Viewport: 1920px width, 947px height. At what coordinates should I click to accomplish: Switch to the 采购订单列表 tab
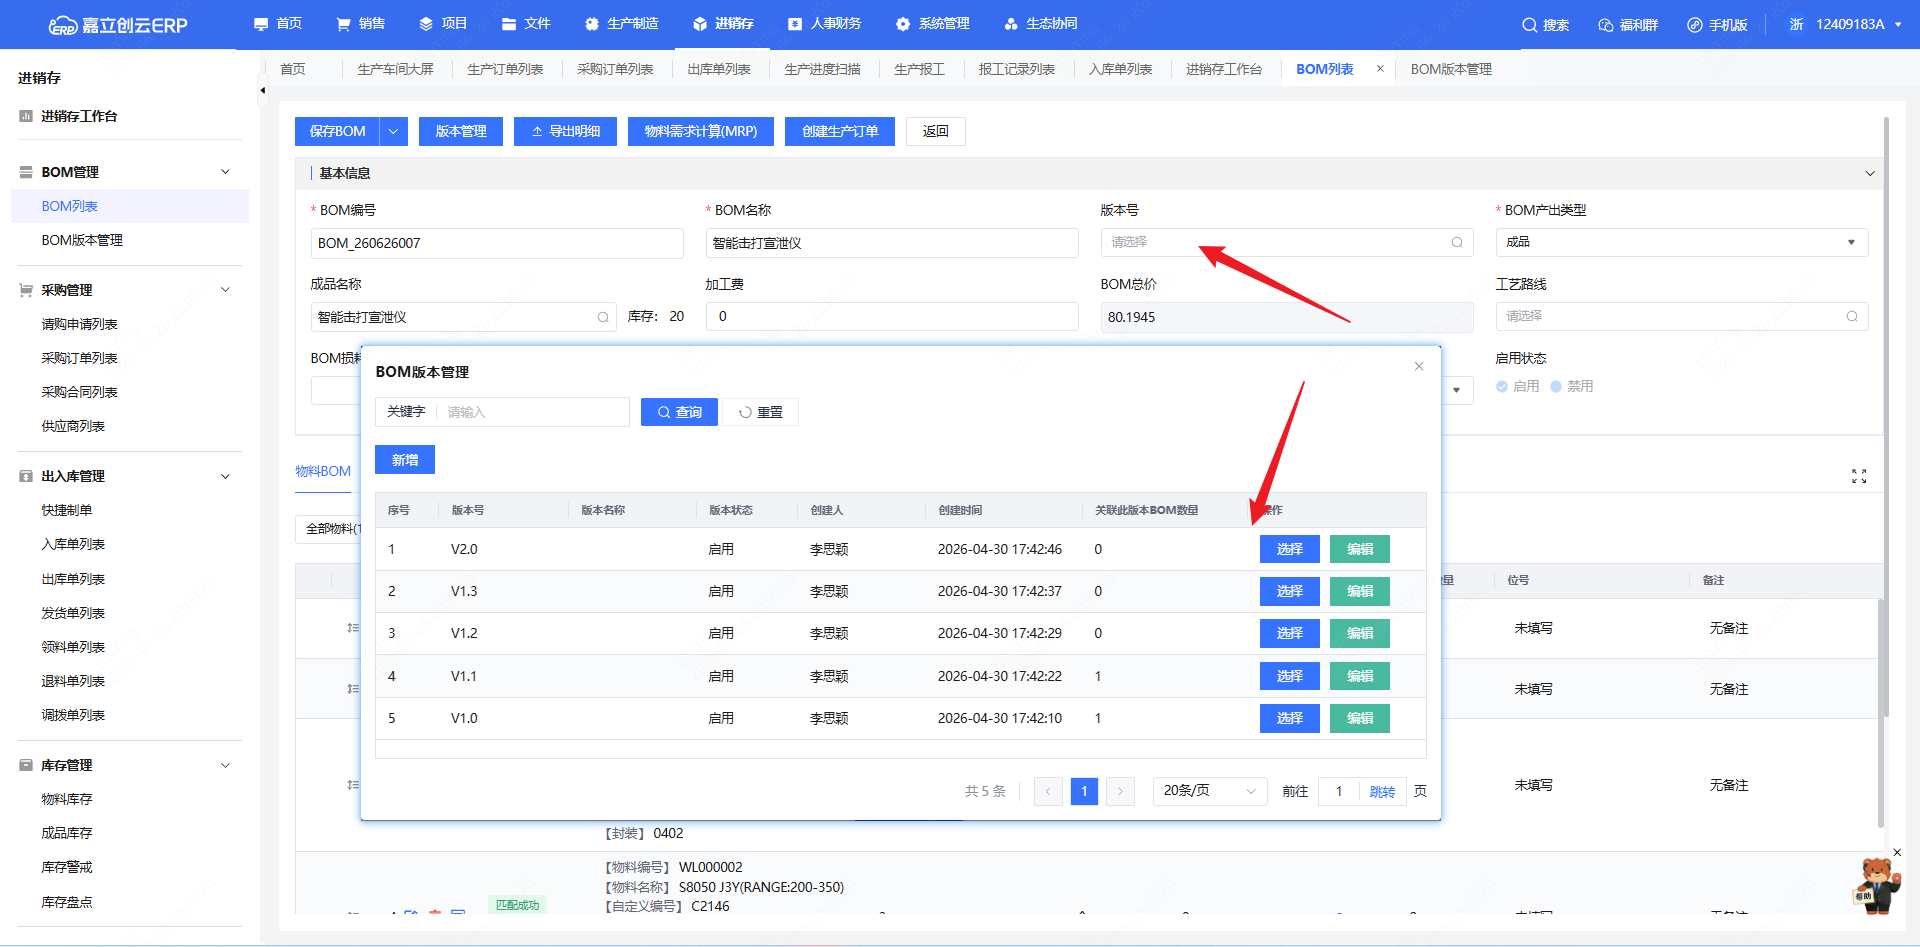tap(615, 69)
